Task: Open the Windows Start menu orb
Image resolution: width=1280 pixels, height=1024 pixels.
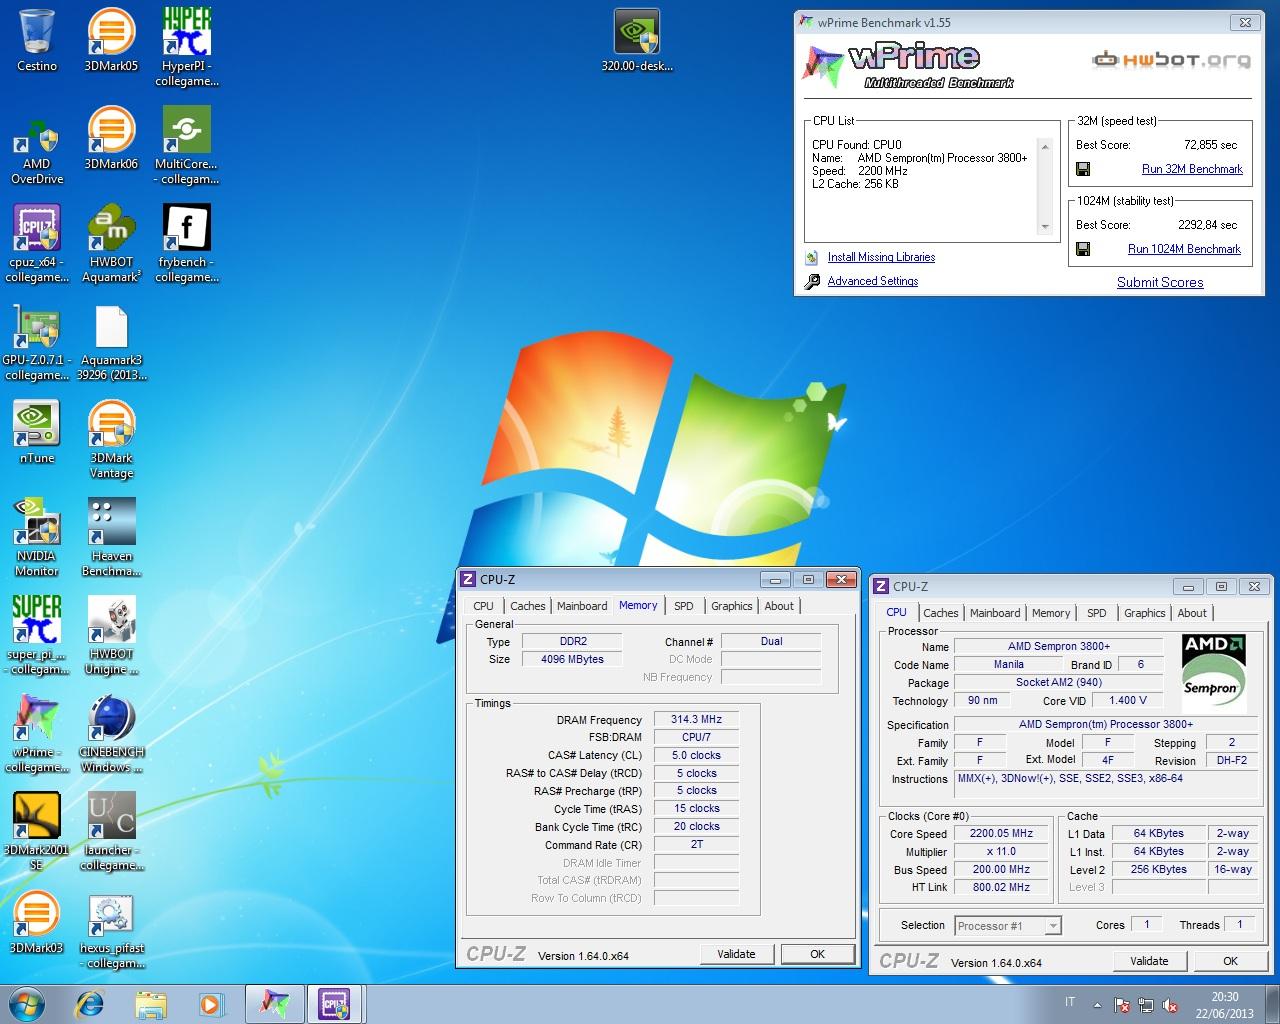Action: [x=27, y=1003]
